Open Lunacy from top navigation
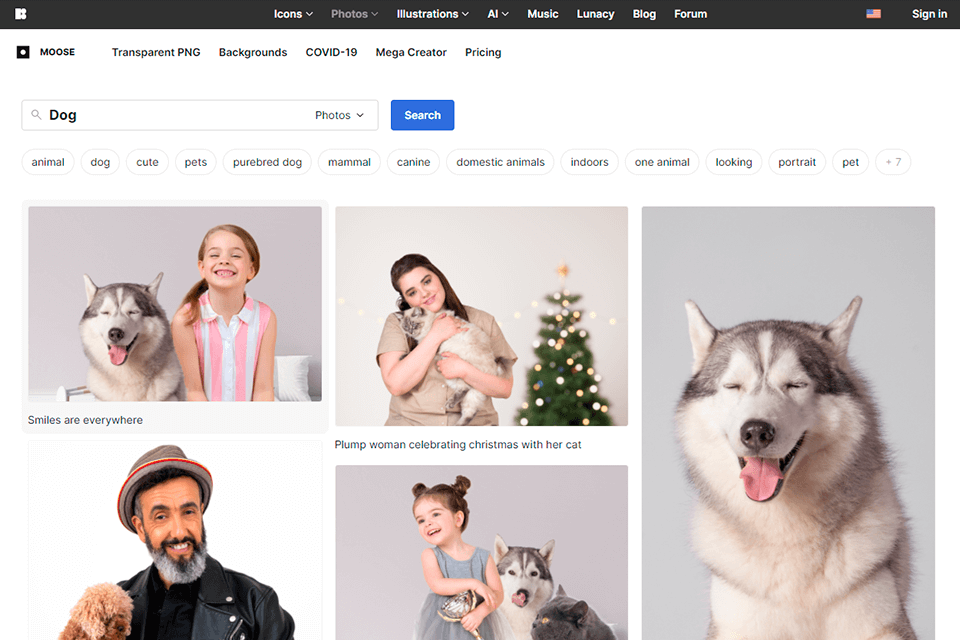The height and width of the screenshot is (640, 960). tap(595, 13)
